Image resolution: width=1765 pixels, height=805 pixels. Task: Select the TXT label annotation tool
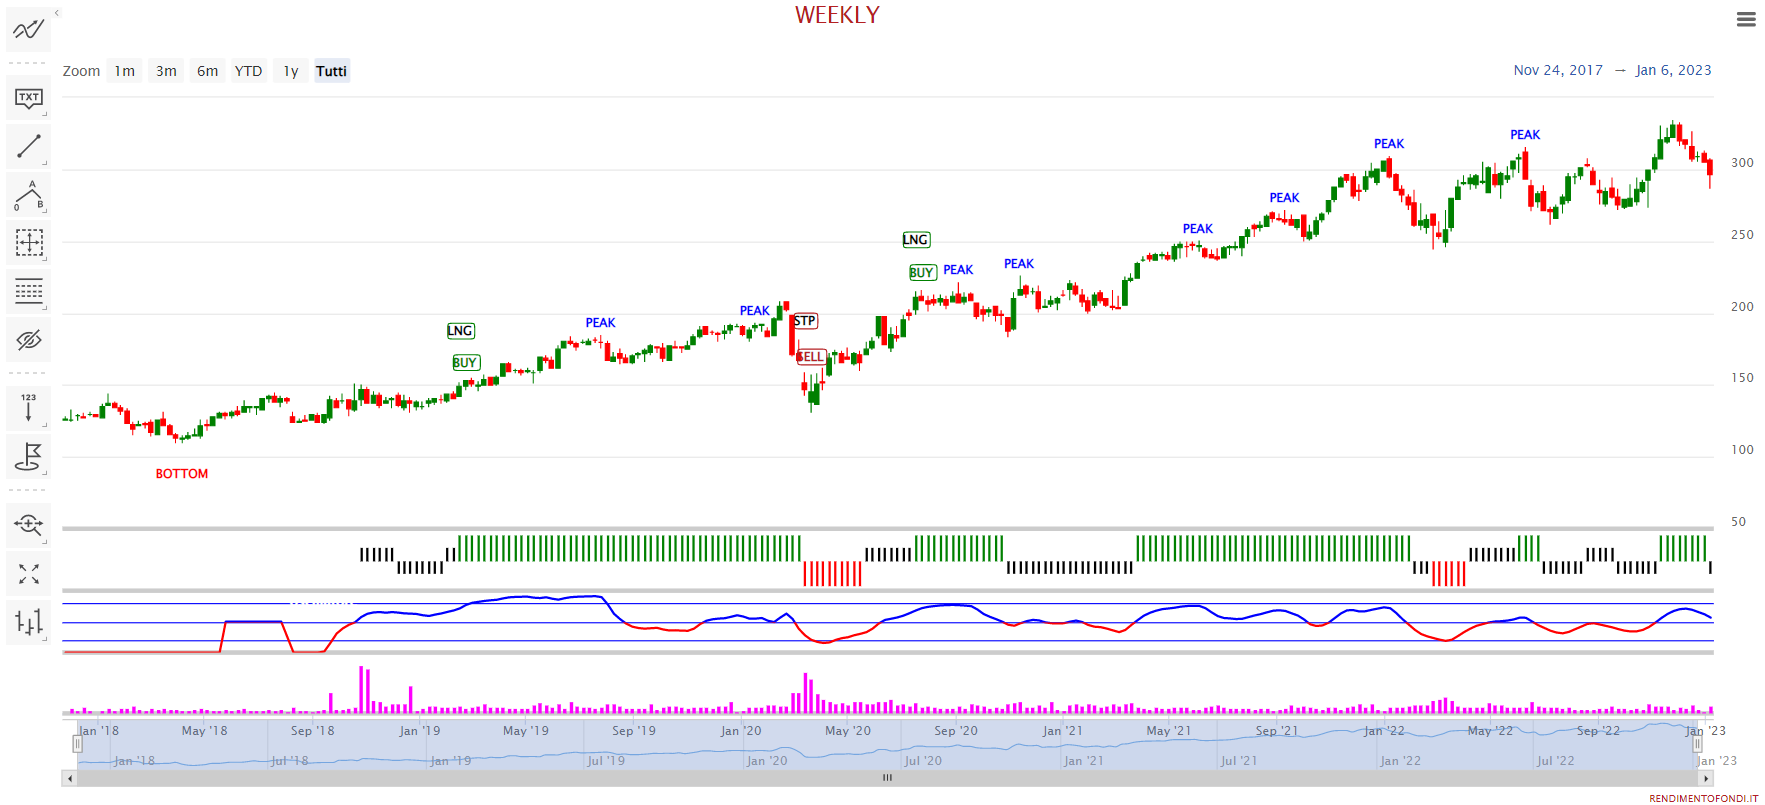tap(28, 98)
